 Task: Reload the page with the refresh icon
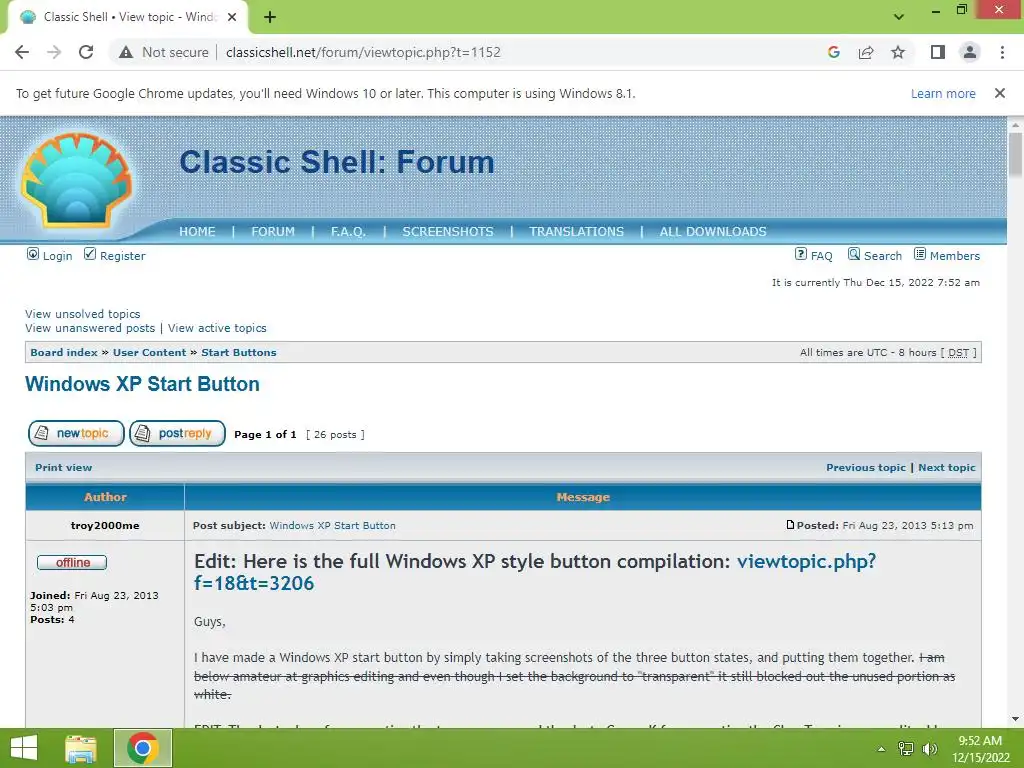pyautogui.click(x=86, y=52)
